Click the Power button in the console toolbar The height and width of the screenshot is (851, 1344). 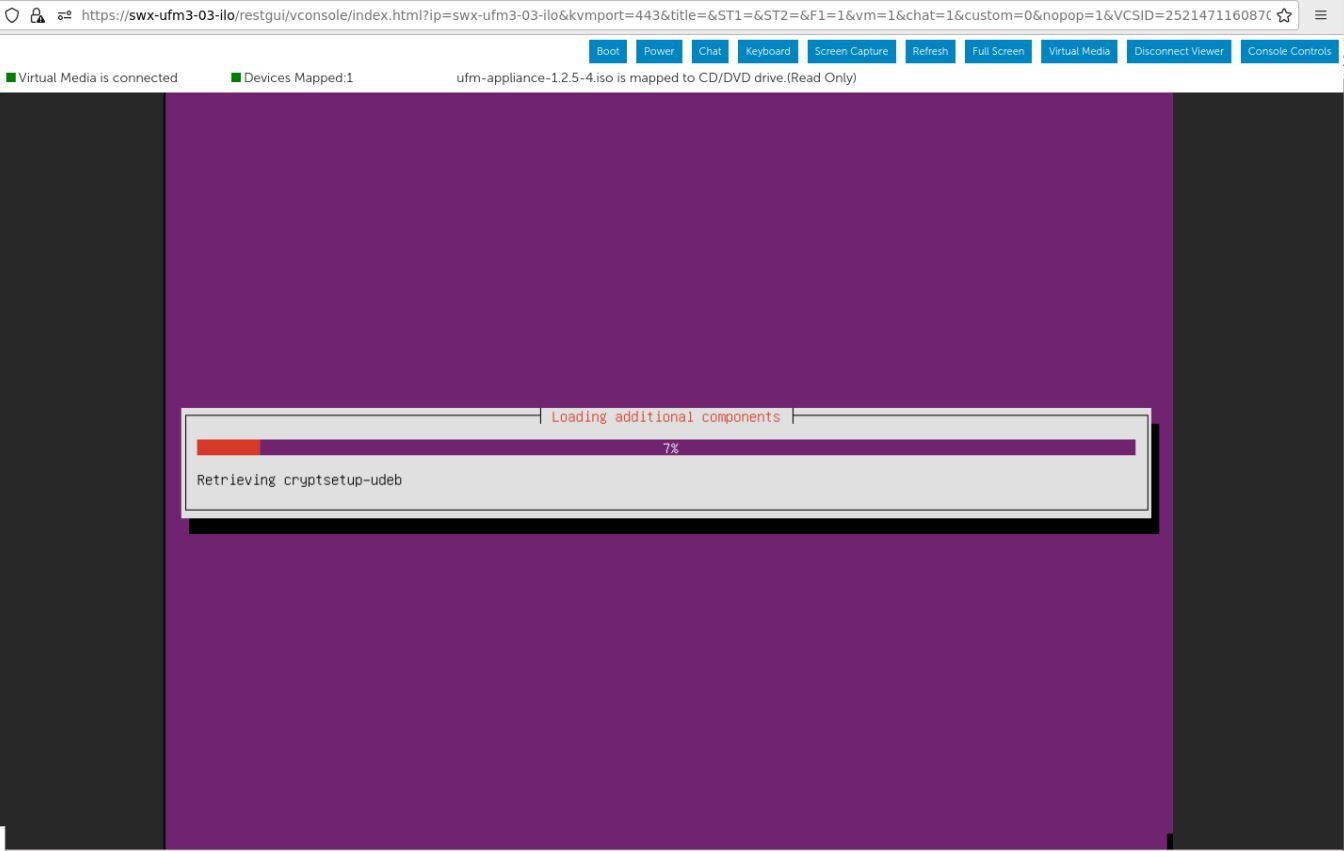coord(658,51)
